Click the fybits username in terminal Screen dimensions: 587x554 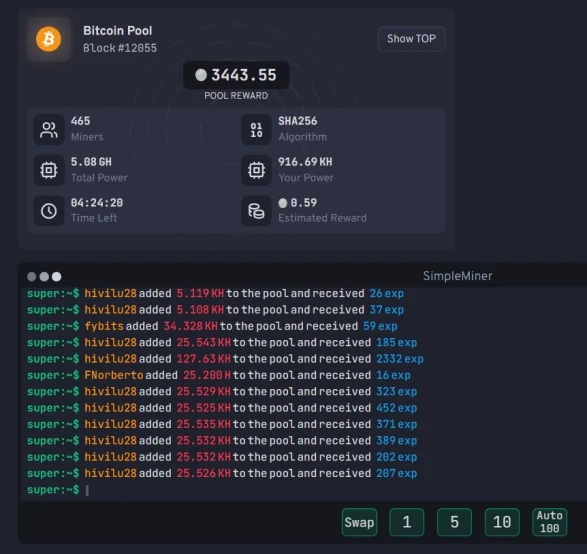[x=104, y=326]
